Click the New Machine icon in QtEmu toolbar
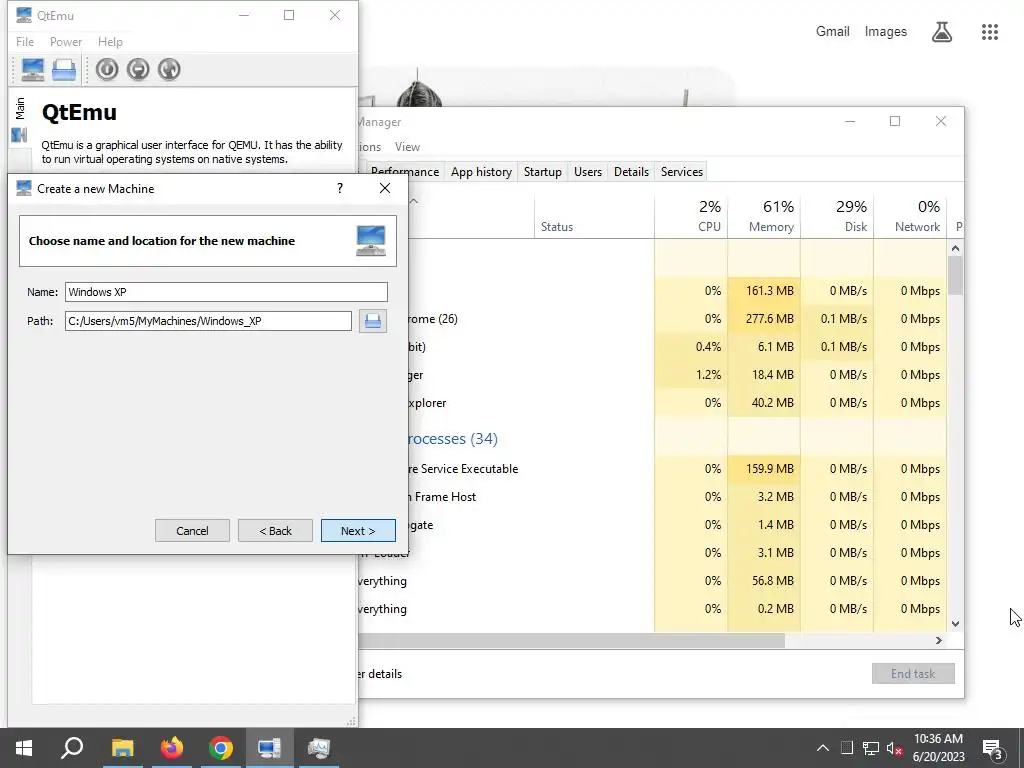1024x768 pixels. pyautogui.click(x=33, y=69)
